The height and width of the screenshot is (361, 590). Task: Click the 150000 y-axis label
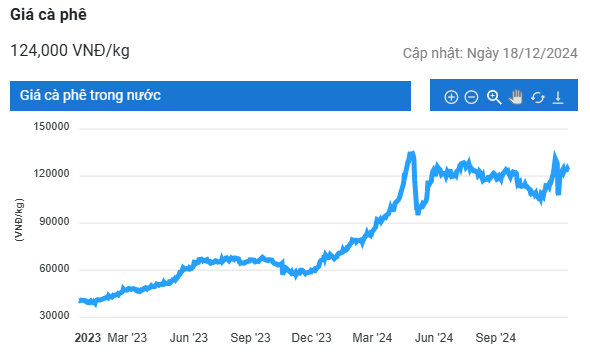(51, 126)
